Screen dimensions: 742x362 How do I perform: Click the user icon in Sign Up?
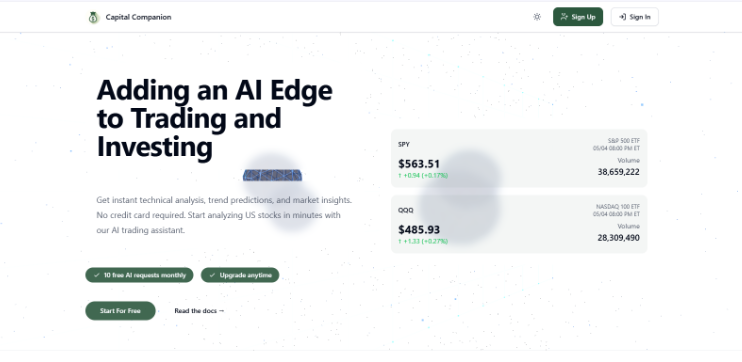coord(564,17)
